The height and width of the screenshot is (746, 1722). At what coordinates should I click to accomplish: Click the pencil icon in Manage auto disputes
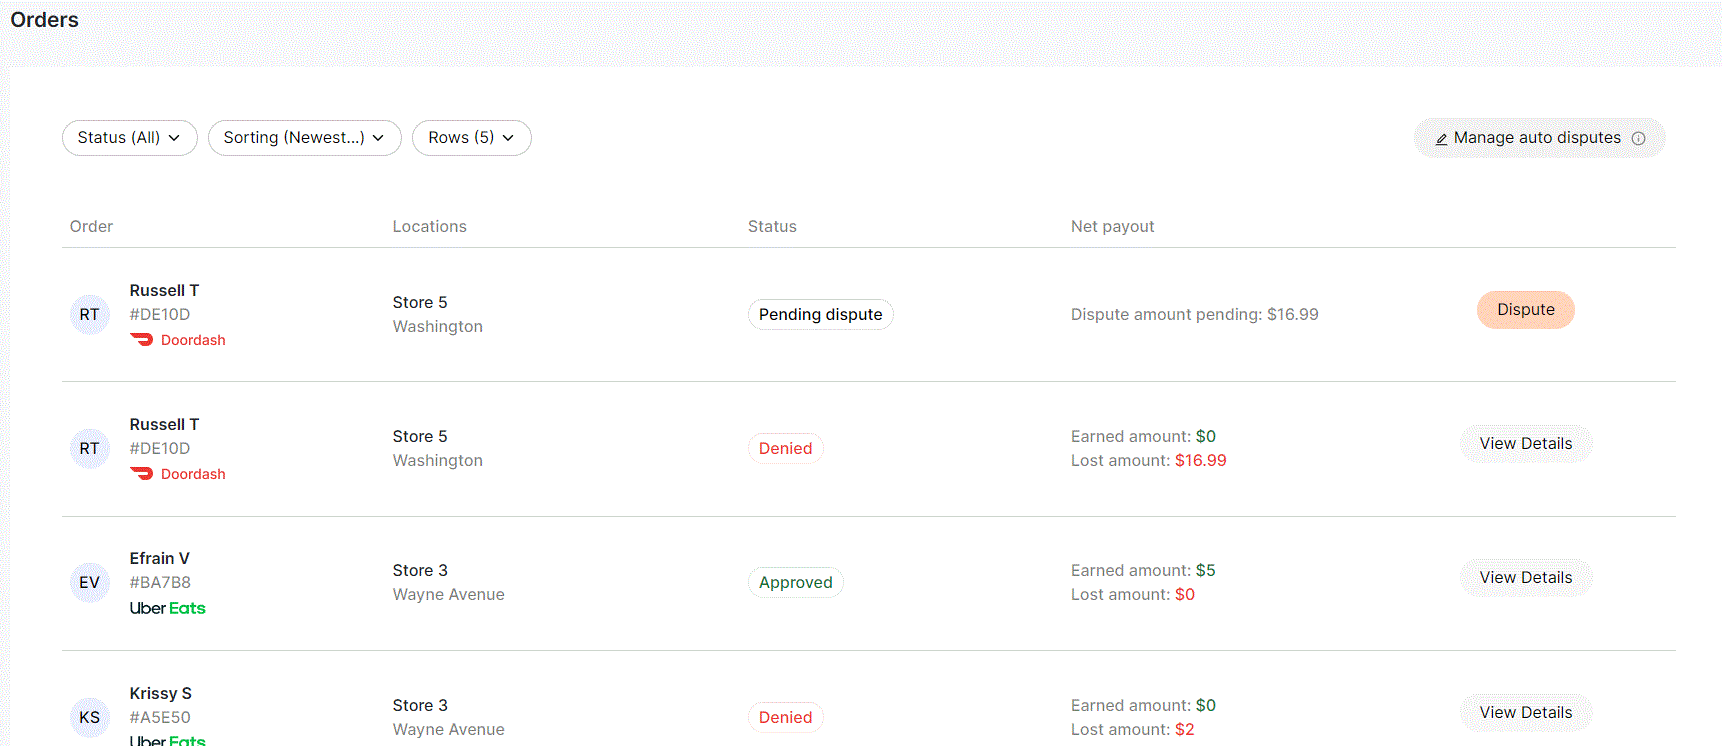pyautogui.click(x=1441, y=139)
